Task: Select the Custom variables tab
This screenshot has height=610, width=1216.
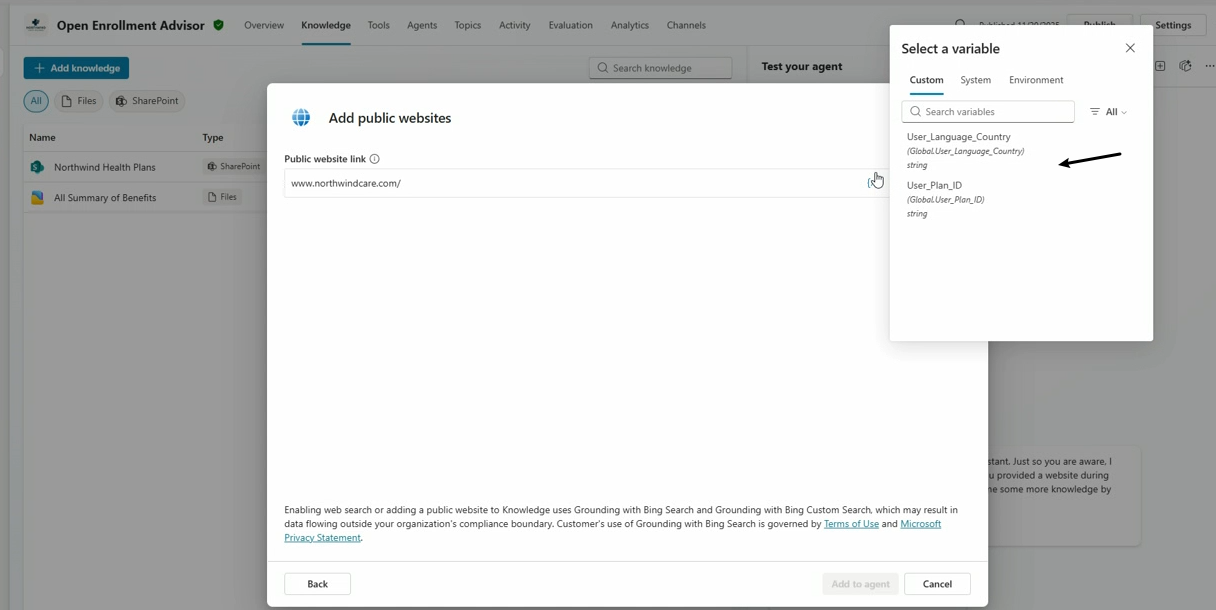Action: [x=926, y=80]
